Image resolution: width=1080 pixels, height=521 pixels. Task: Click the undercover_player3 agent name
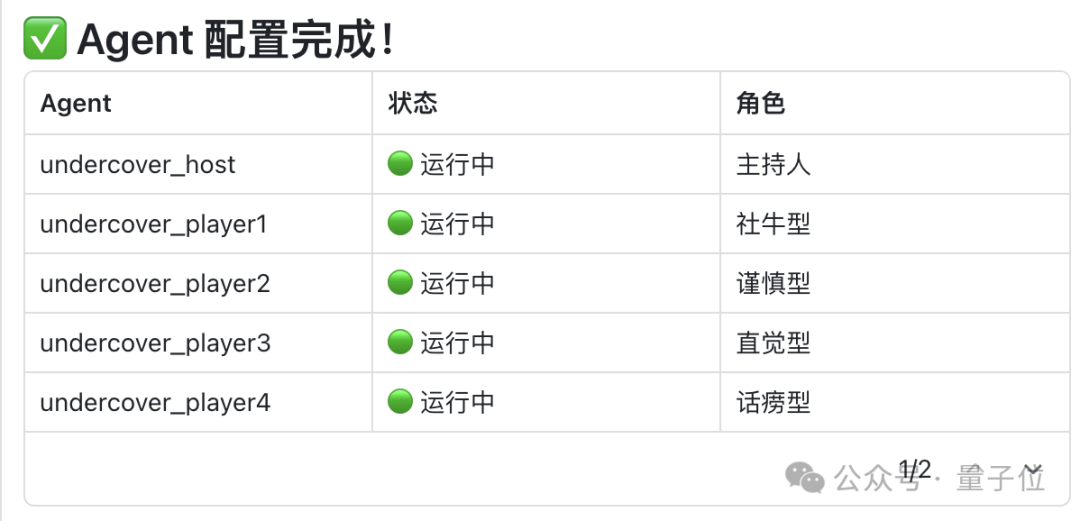[155, 343]
